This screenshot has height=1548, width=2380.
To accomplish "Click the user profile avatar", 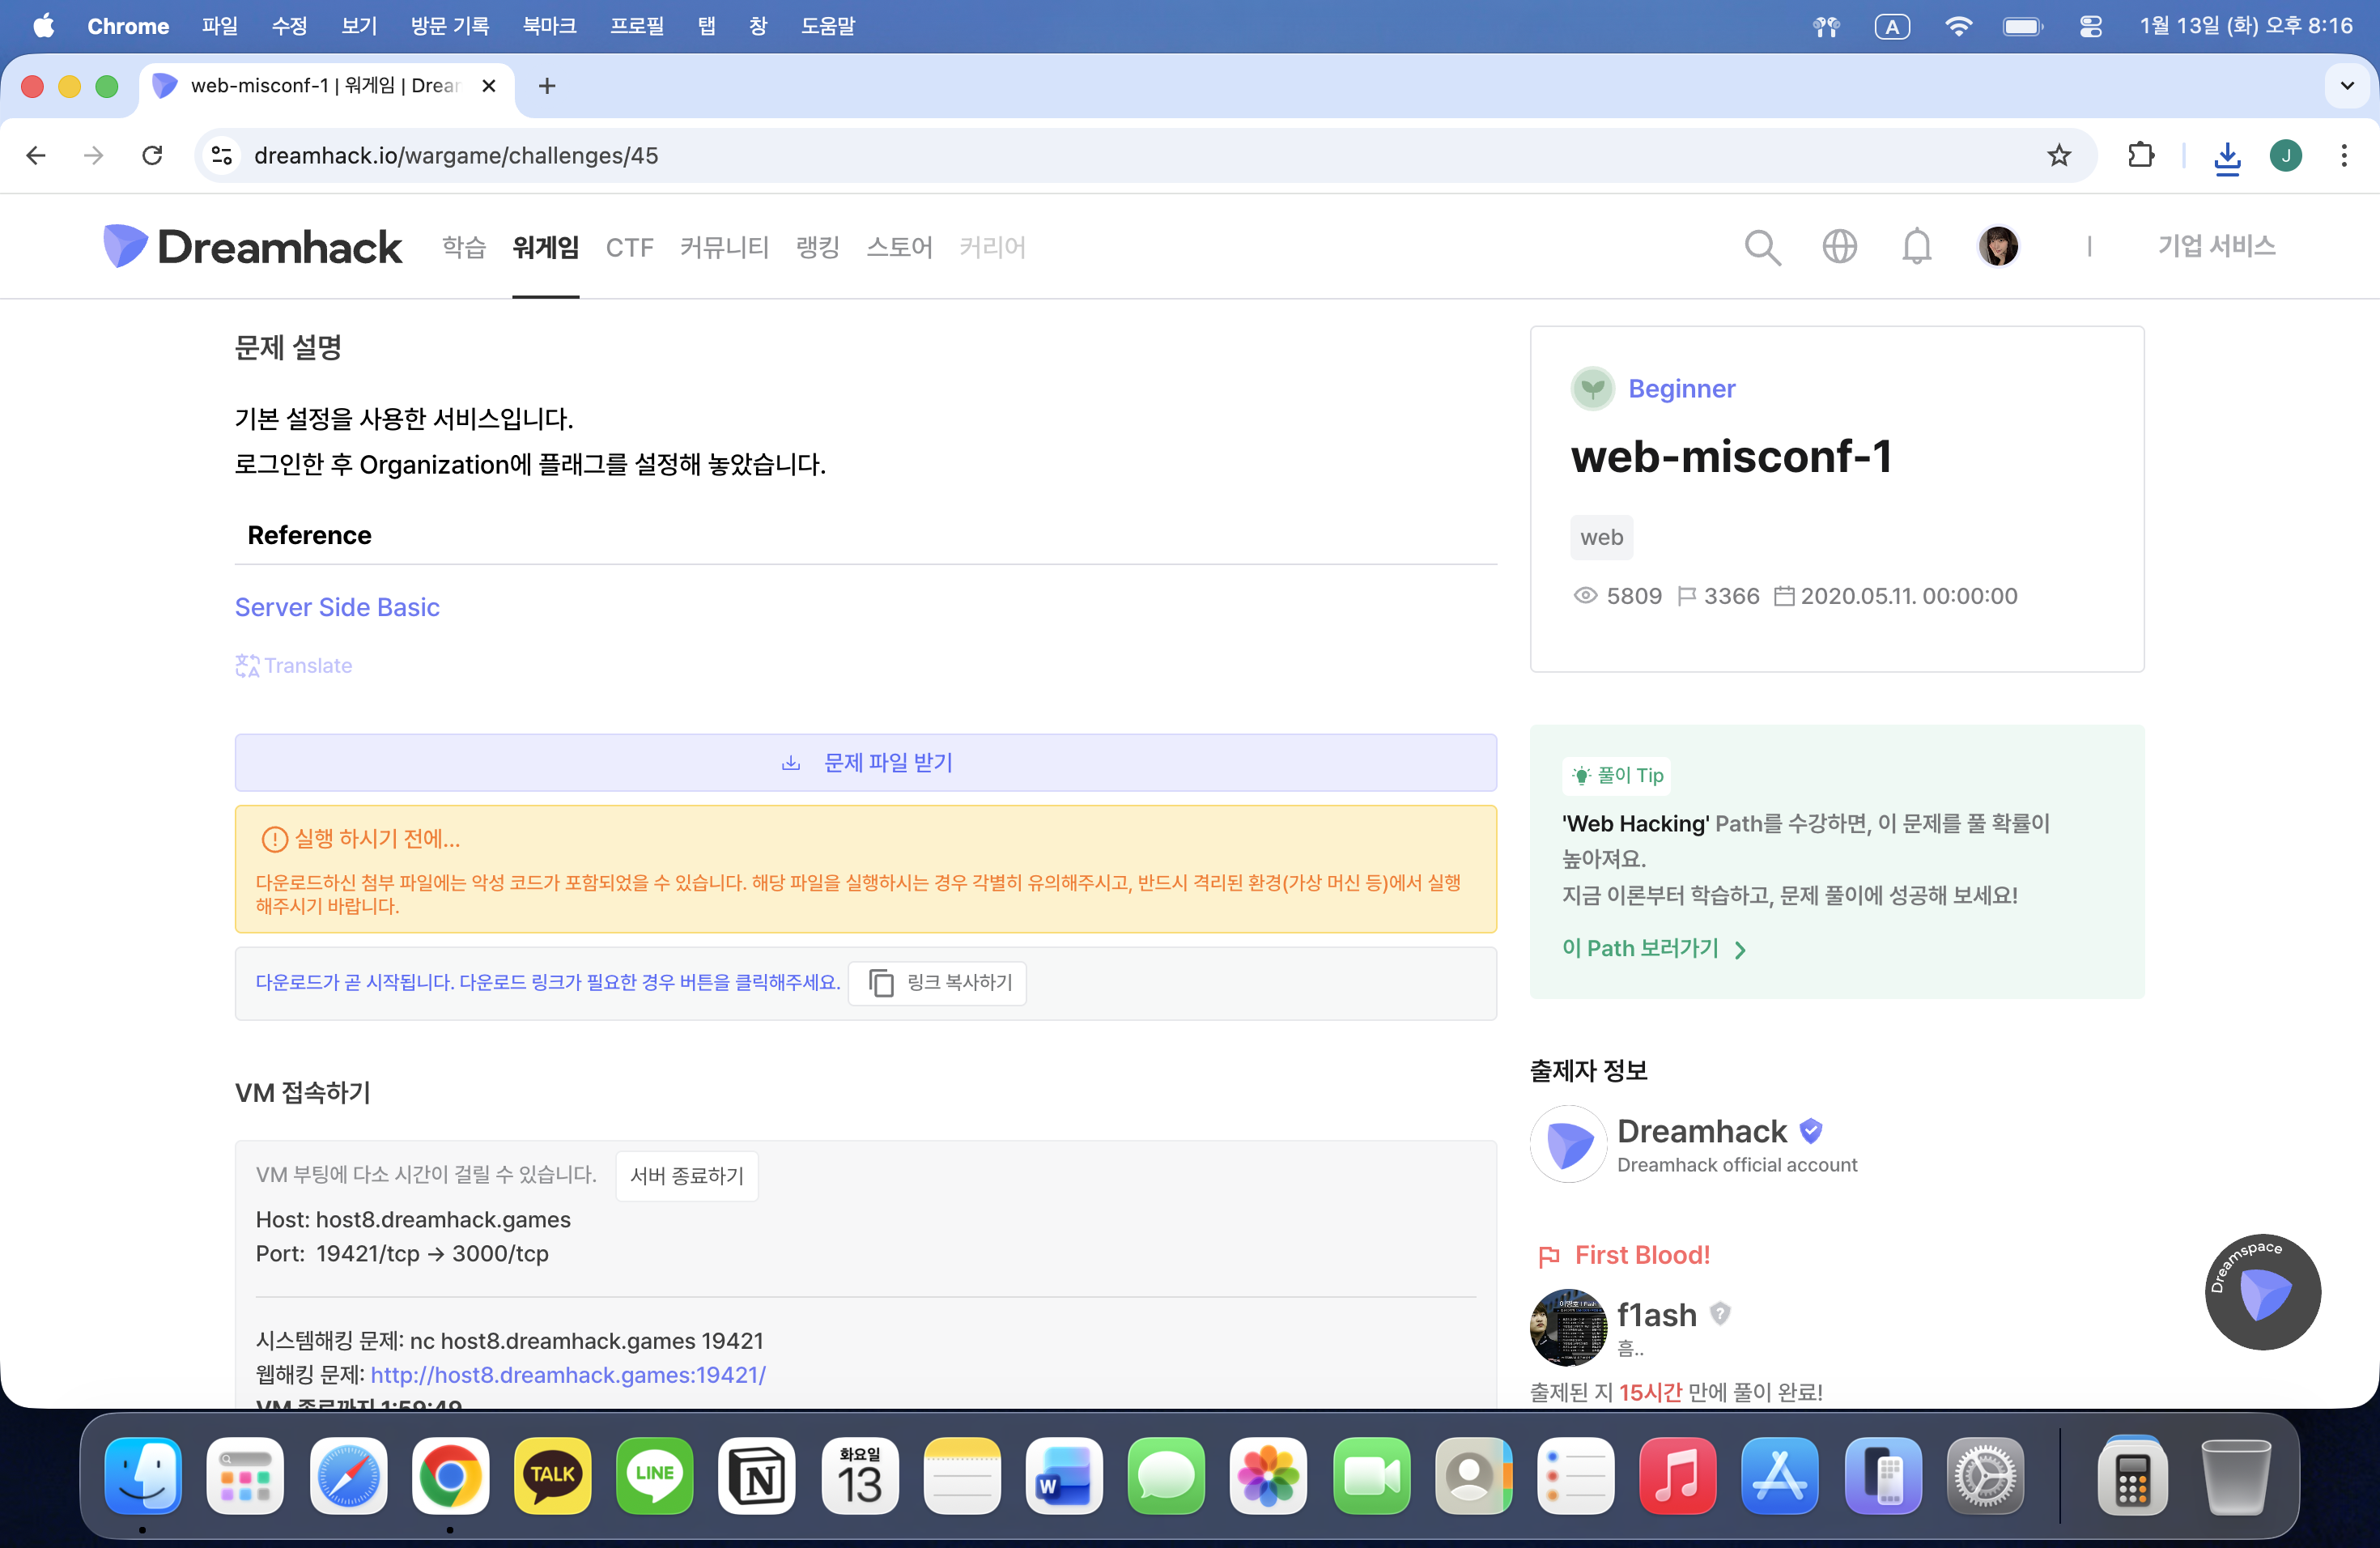I will point(1998,247).
